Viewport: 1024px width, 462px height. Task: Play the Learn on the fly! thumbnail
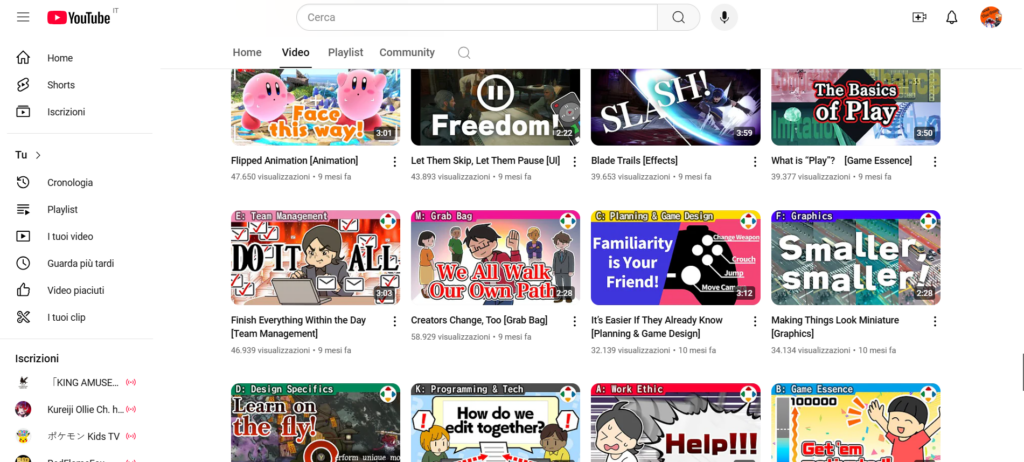click(315, 422)
